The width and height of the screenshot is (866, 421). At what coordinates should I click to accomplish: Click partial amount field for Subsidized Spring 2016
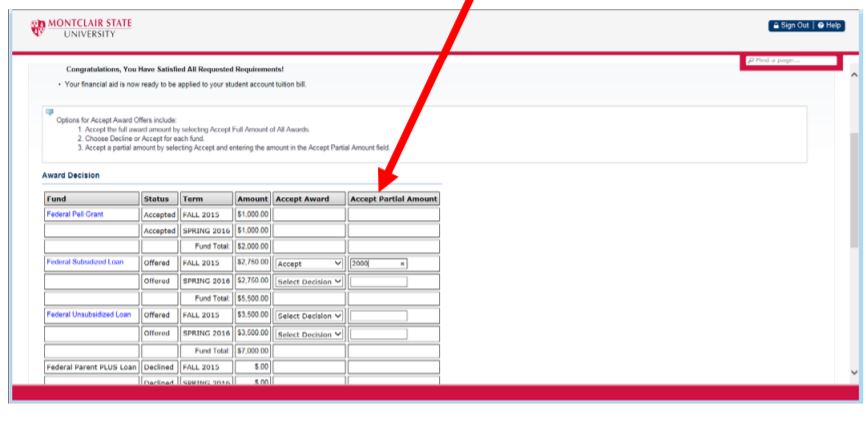pos(378,281)
